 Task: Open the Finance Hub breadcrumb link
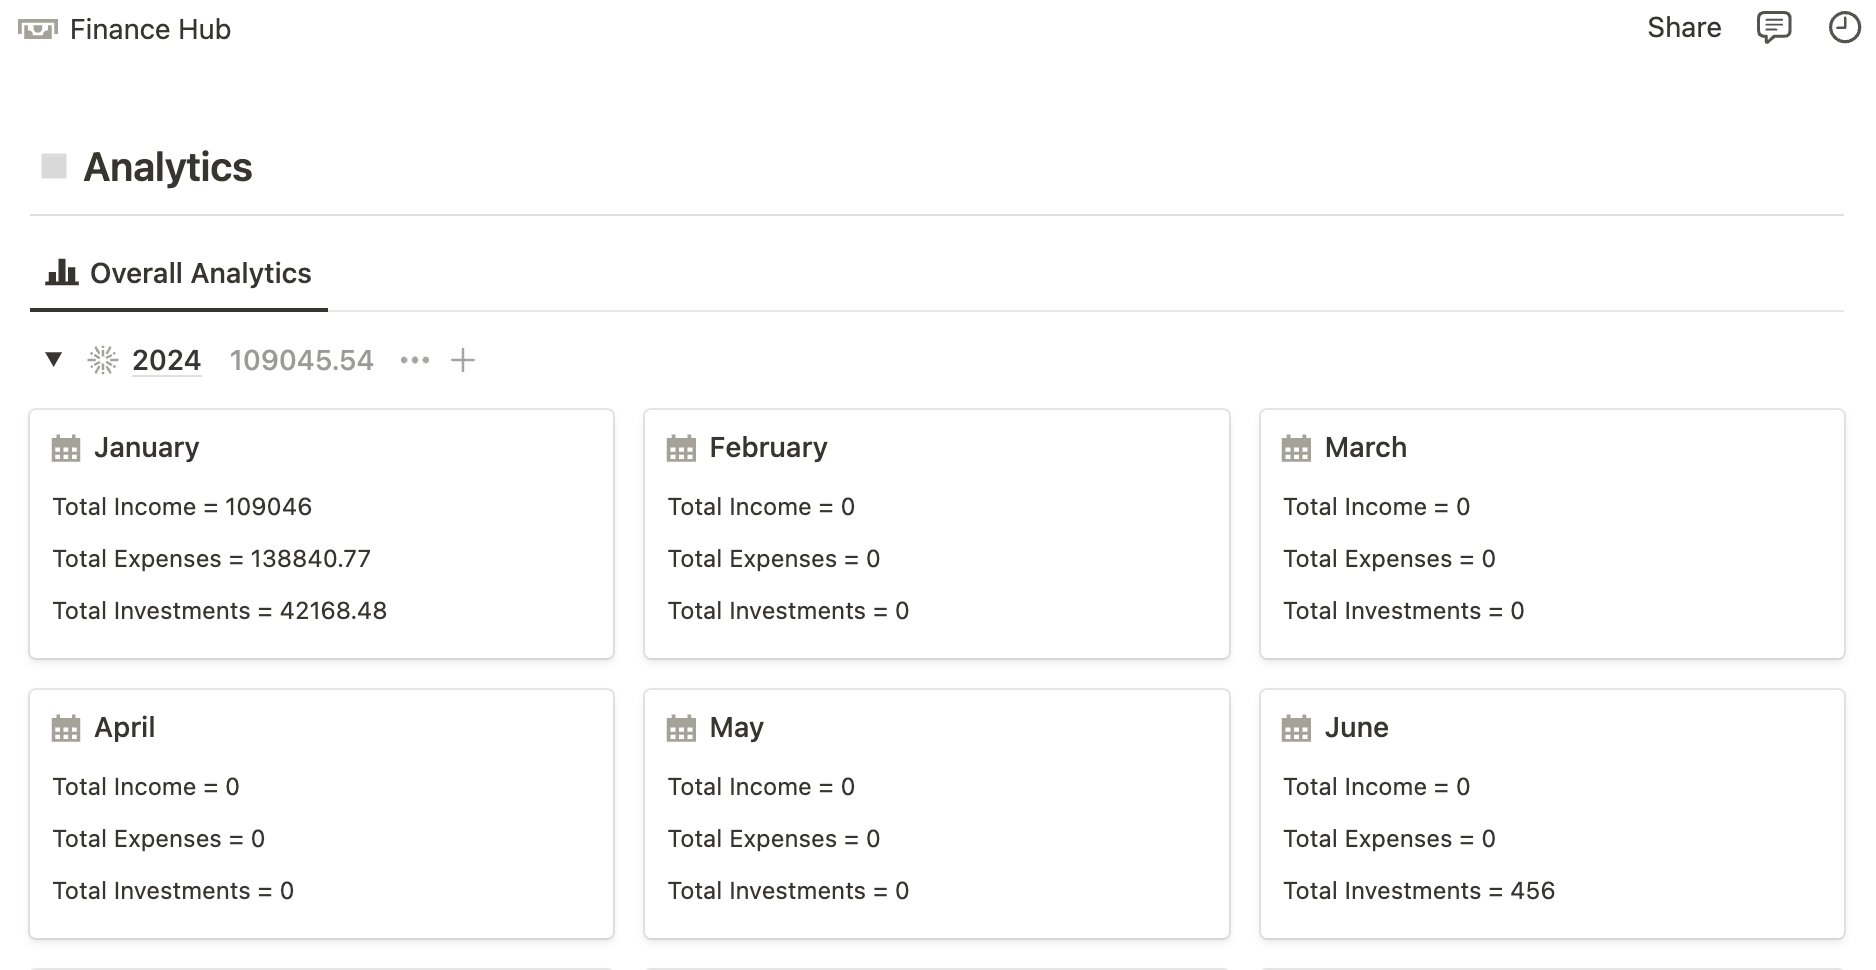(x=150, y=30)
